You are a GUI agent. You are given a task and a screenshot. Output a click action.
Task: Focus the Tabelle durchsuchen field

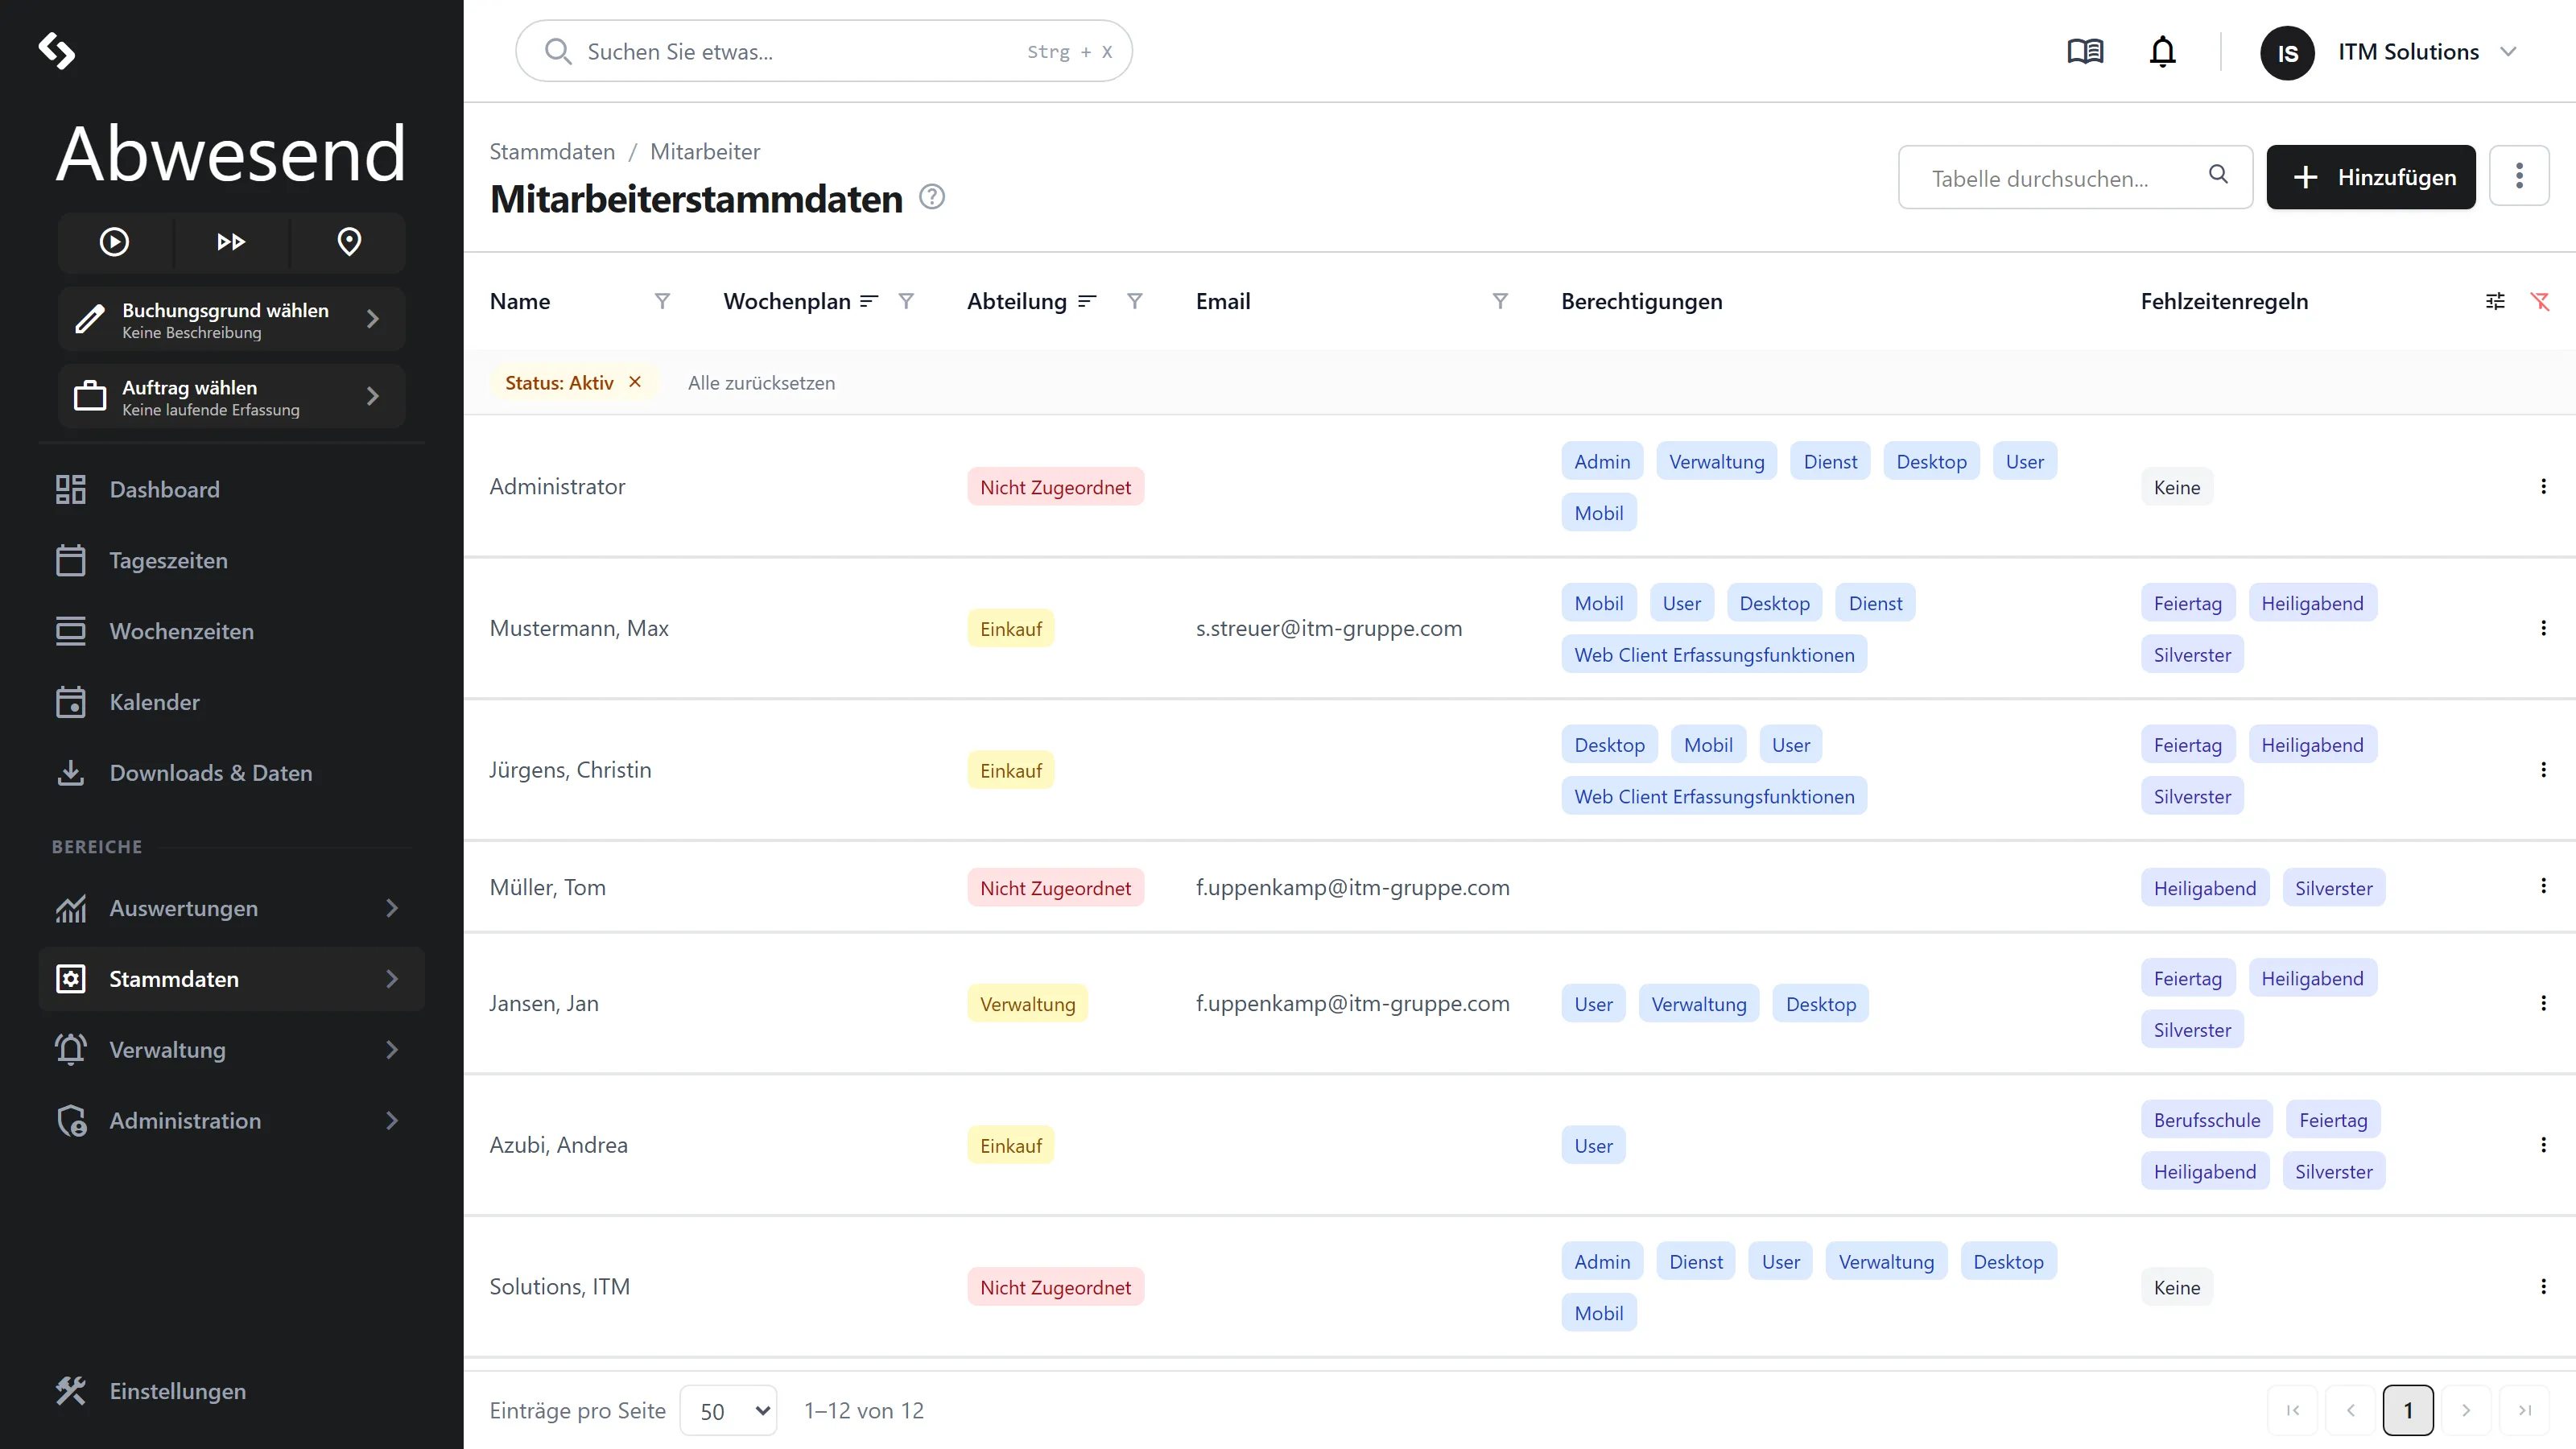(x=2075, y=177)
